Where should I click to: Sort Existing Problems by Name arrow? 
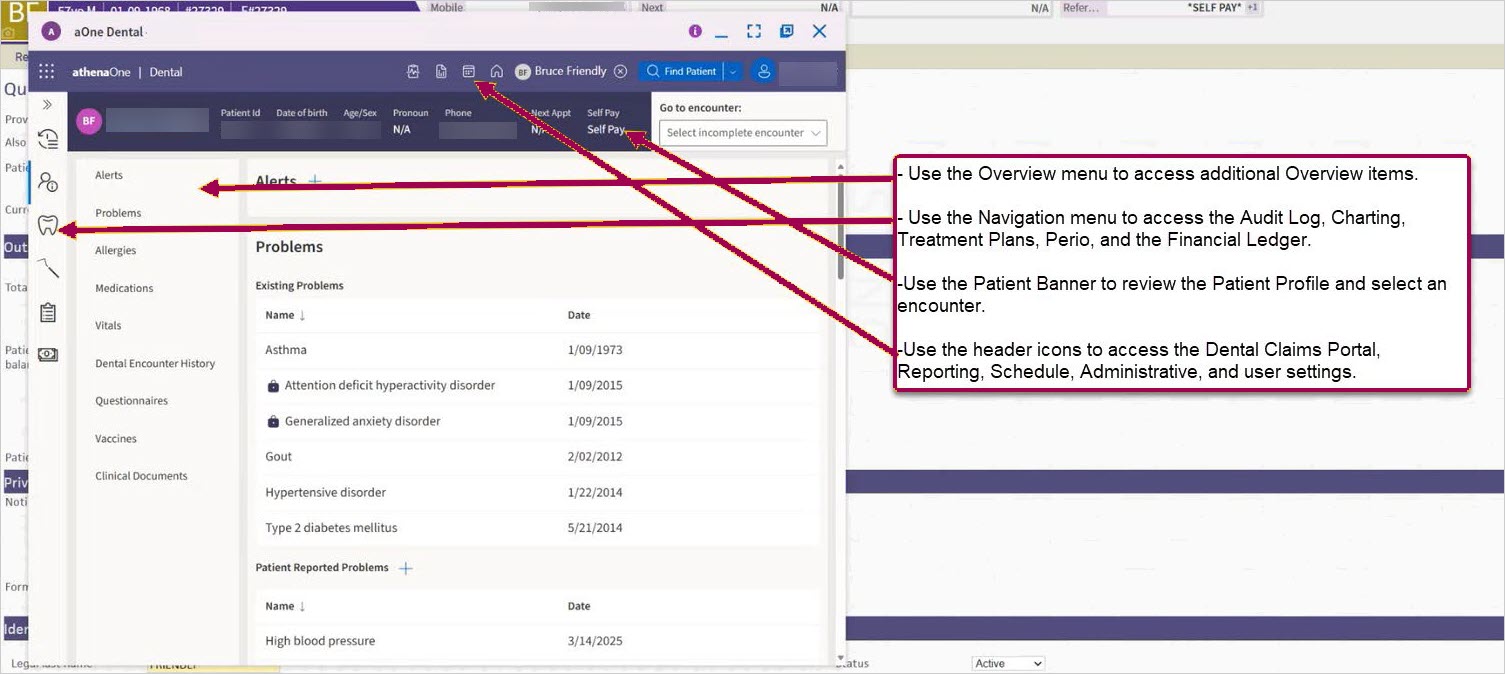303,315
